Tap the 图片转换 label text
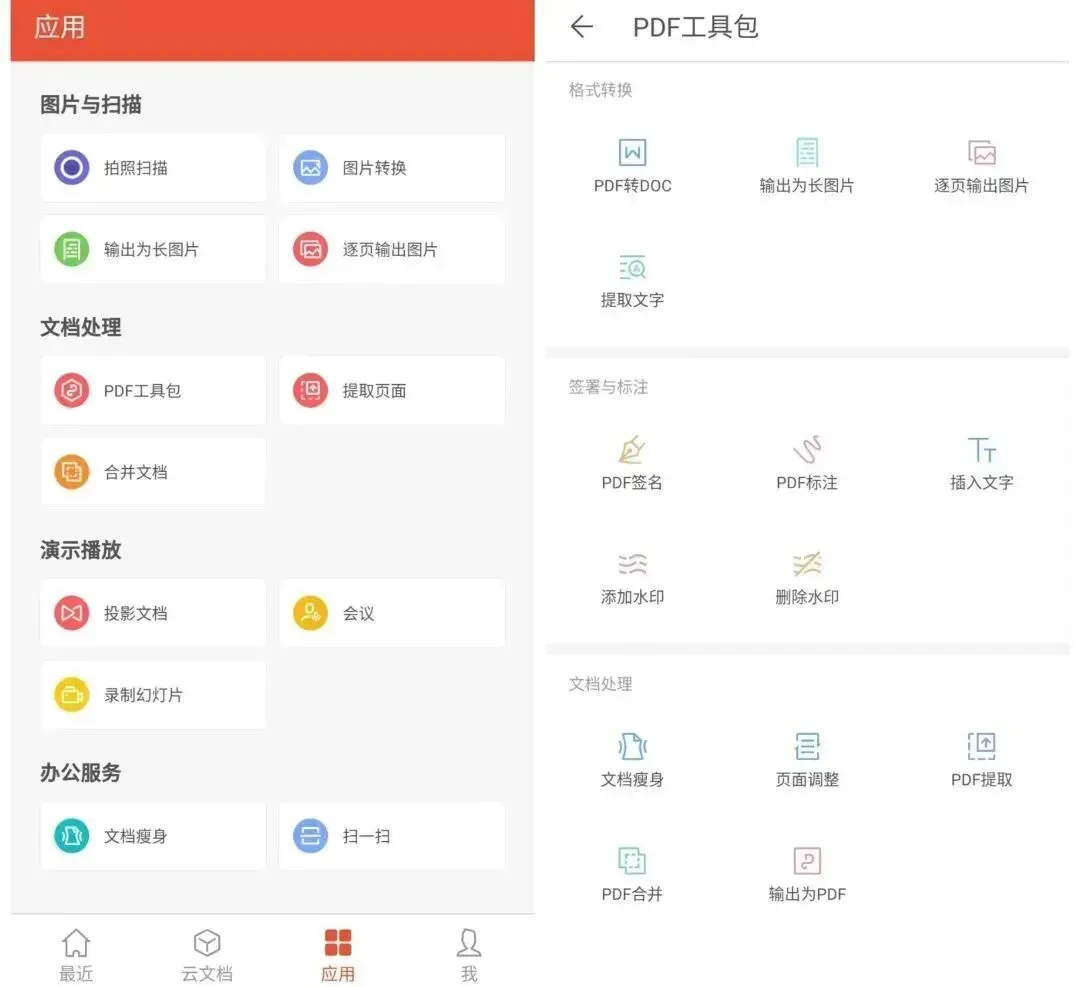The width and height of the screenshot is (1080, 987). pos(375,168)
